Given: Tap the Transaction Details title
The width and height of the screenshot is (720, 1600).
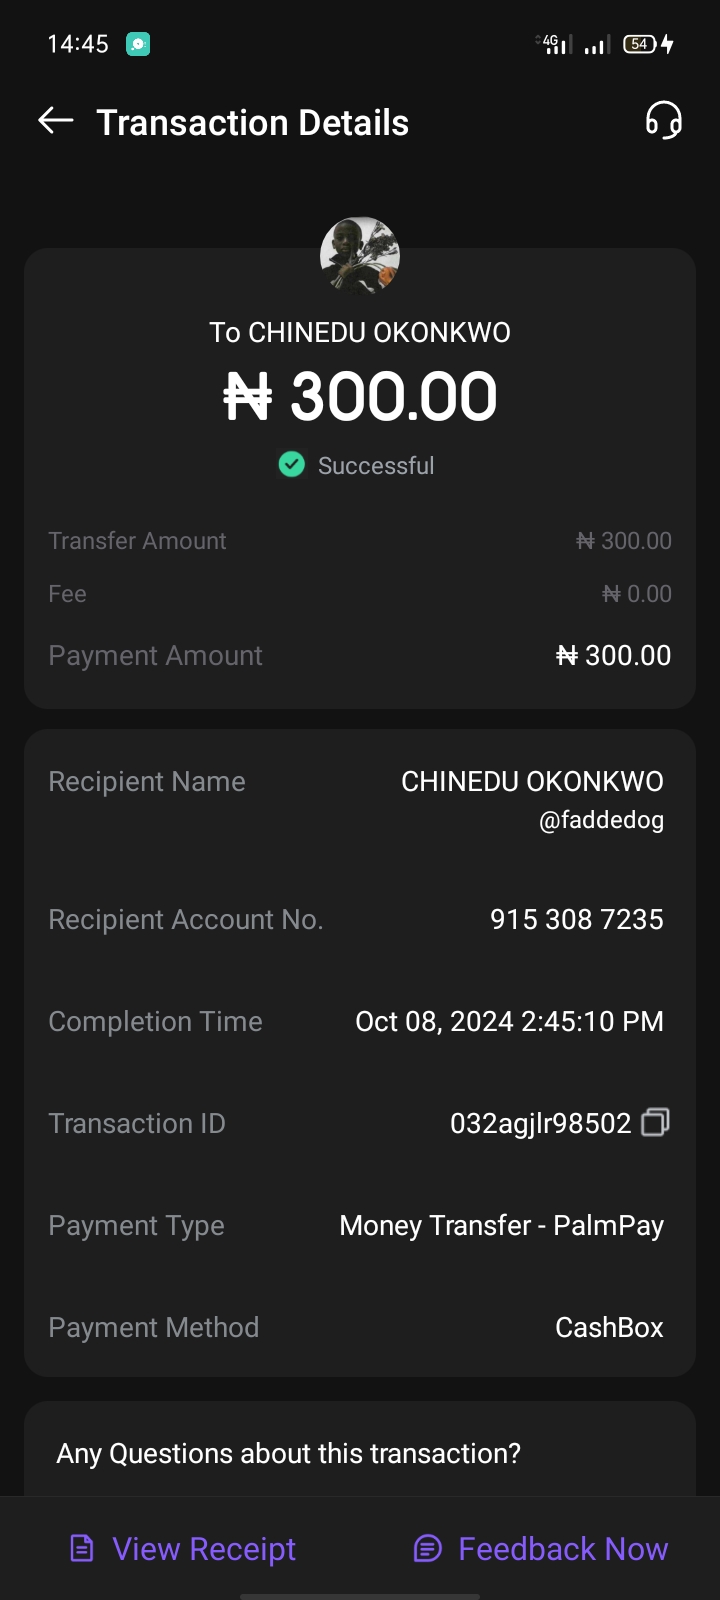Looking at the screenshot, I should (x=252, y=123).
